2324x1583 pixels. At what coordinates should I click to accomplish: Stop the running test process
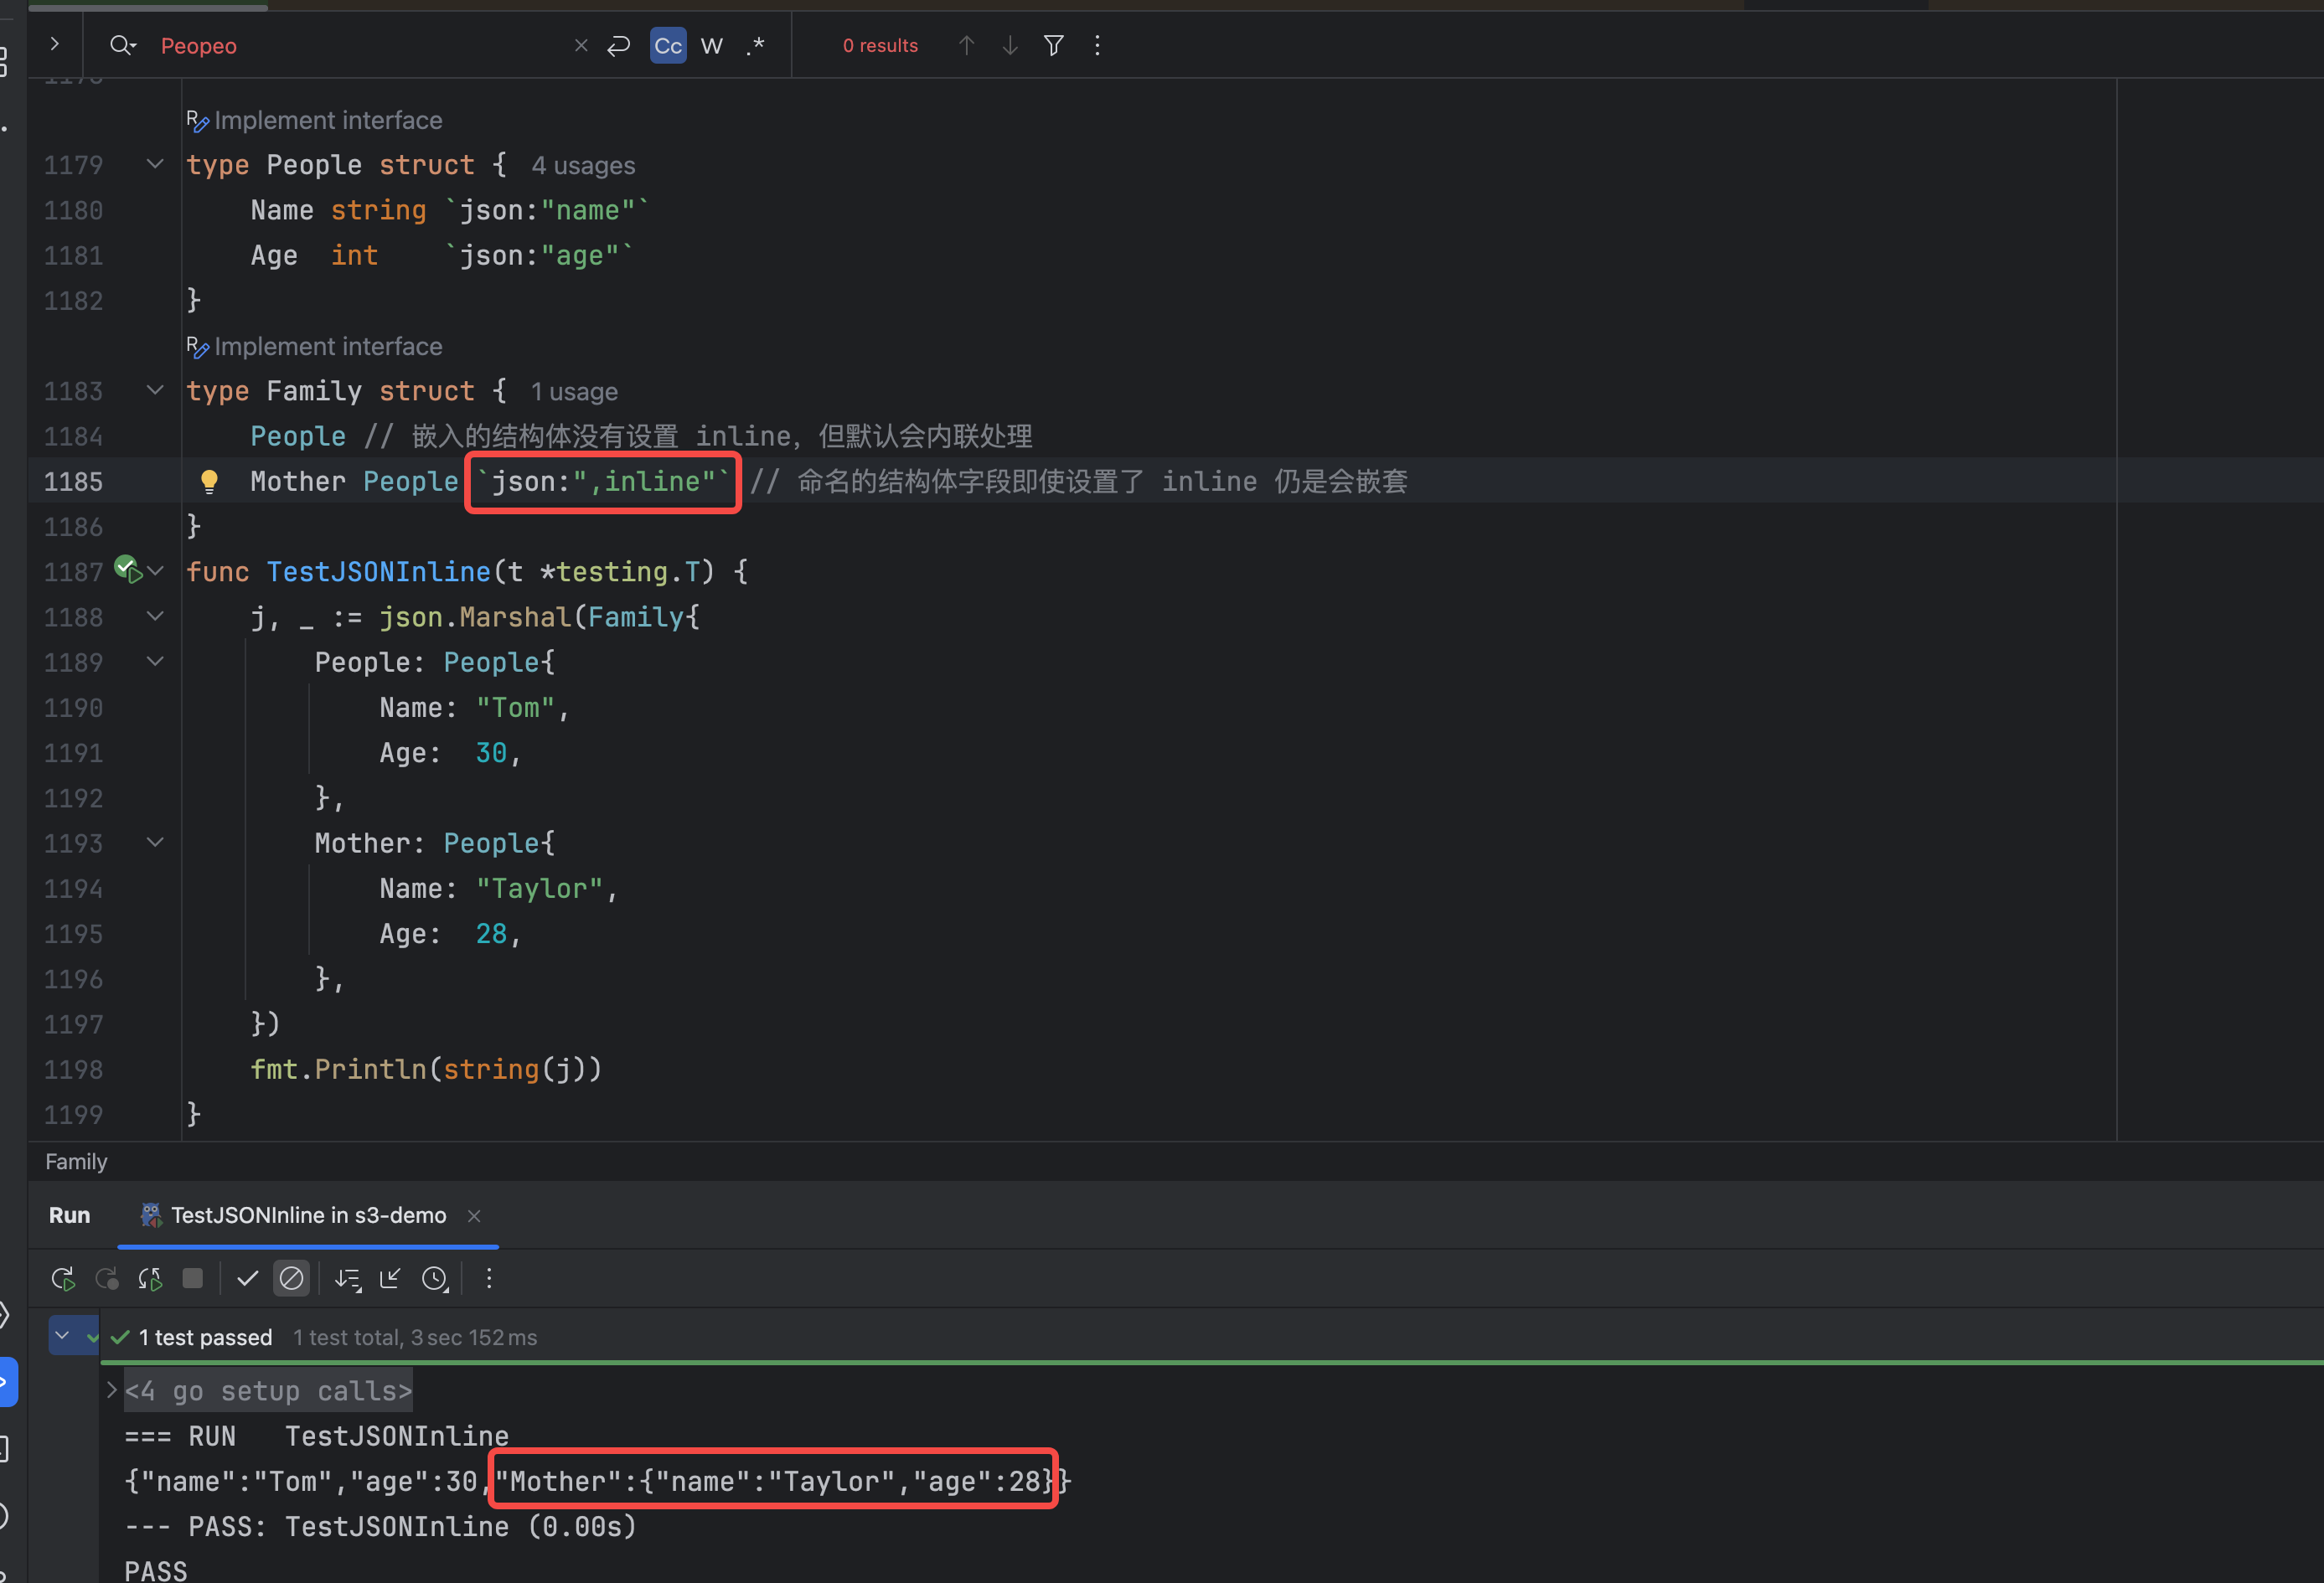(193, 1278)
